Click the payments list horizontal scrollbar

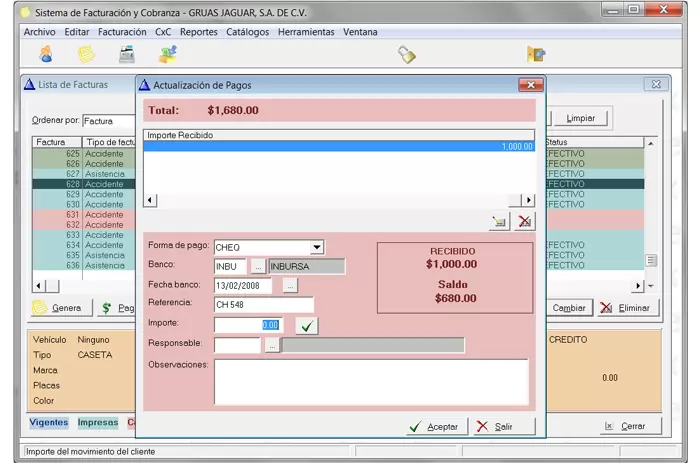(x=339, y=201)
